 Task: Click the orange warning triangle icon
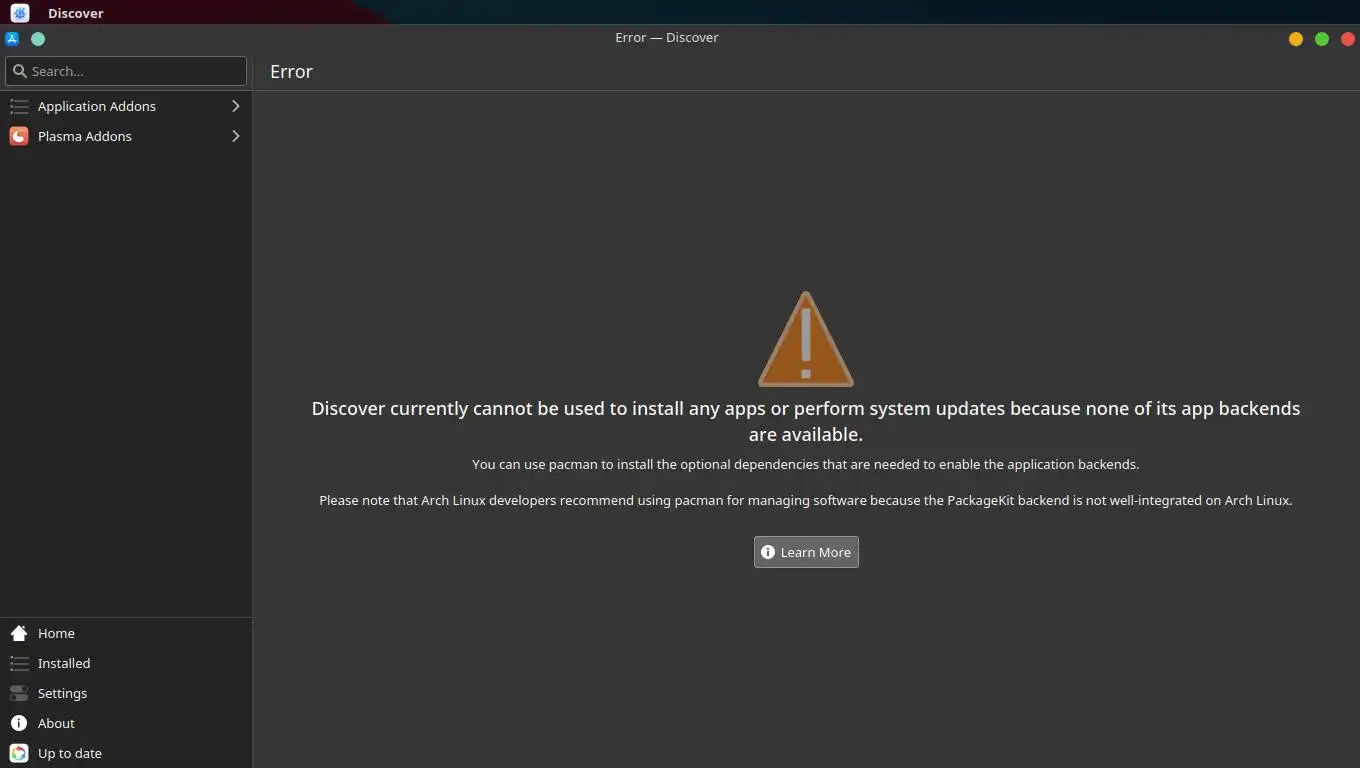[x=806, y=339]
